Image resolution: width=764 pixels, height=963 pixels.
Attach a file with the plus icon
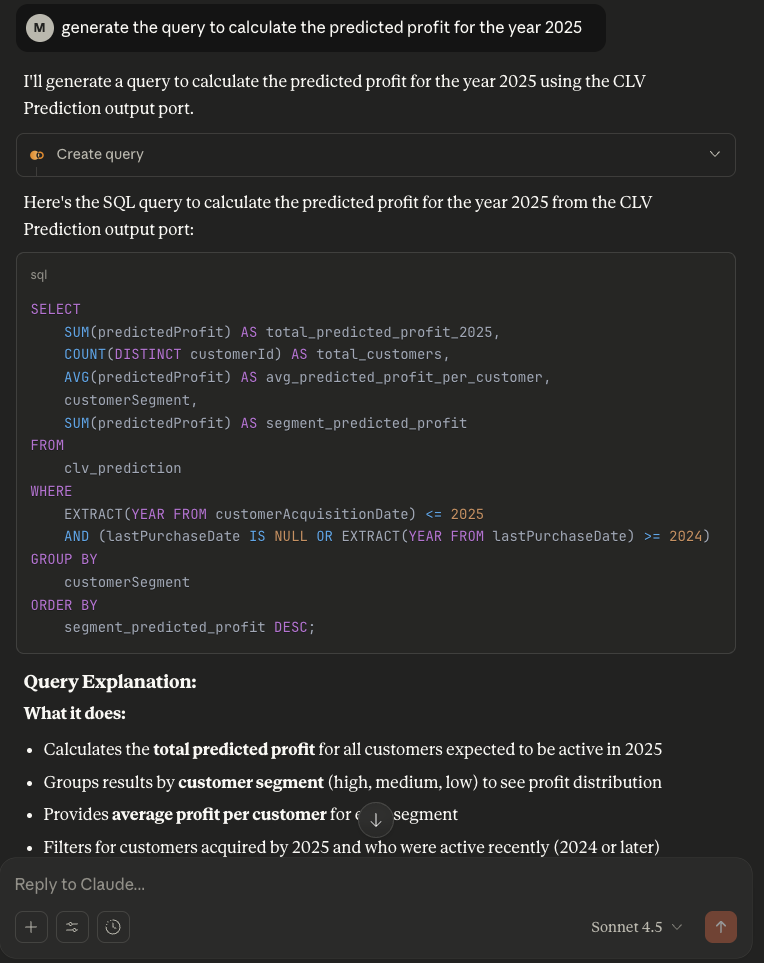(31, 927)
